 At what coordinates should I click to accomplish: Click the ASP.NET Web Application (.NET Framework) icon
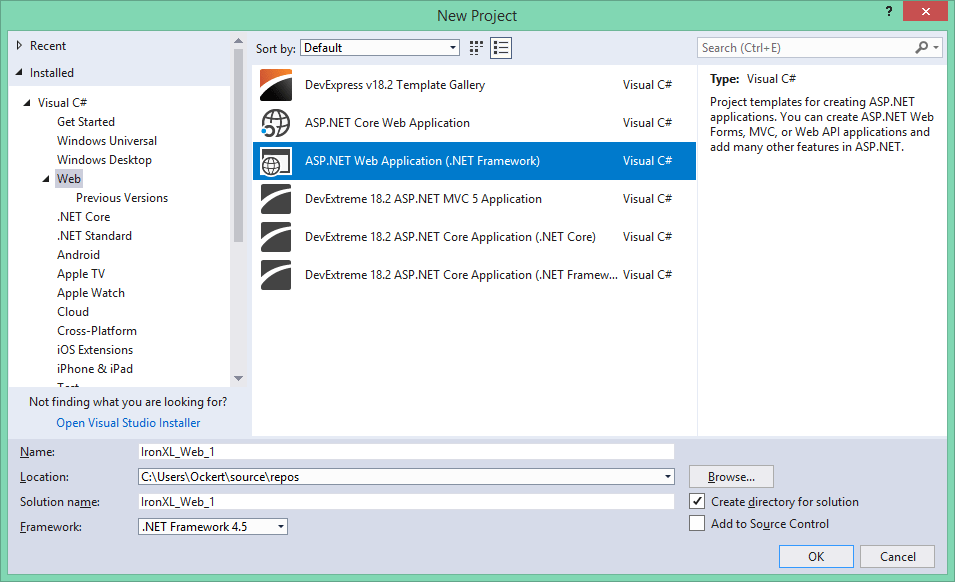coord(276,161)
